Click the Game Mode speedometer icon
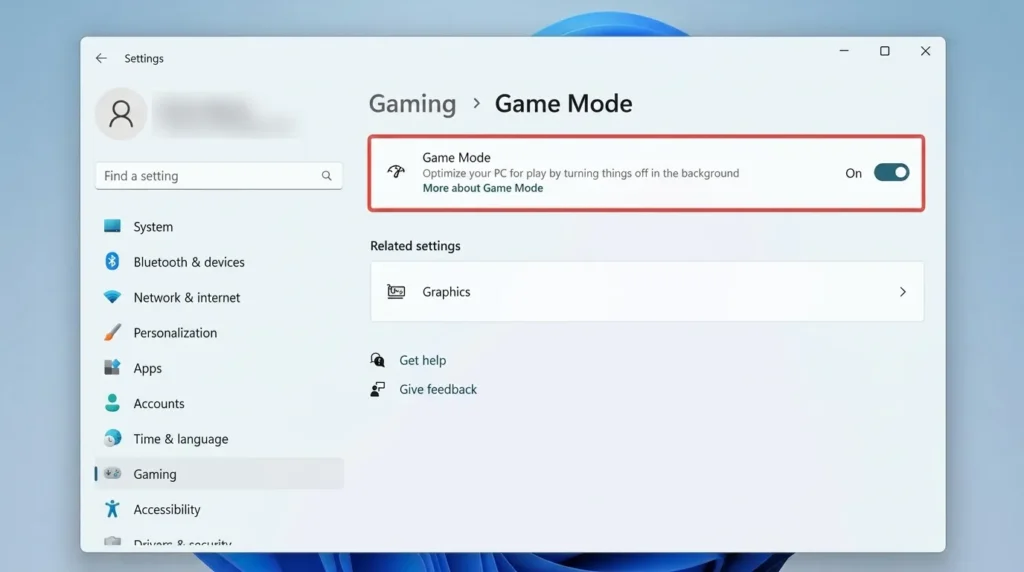 pos(396,172)
